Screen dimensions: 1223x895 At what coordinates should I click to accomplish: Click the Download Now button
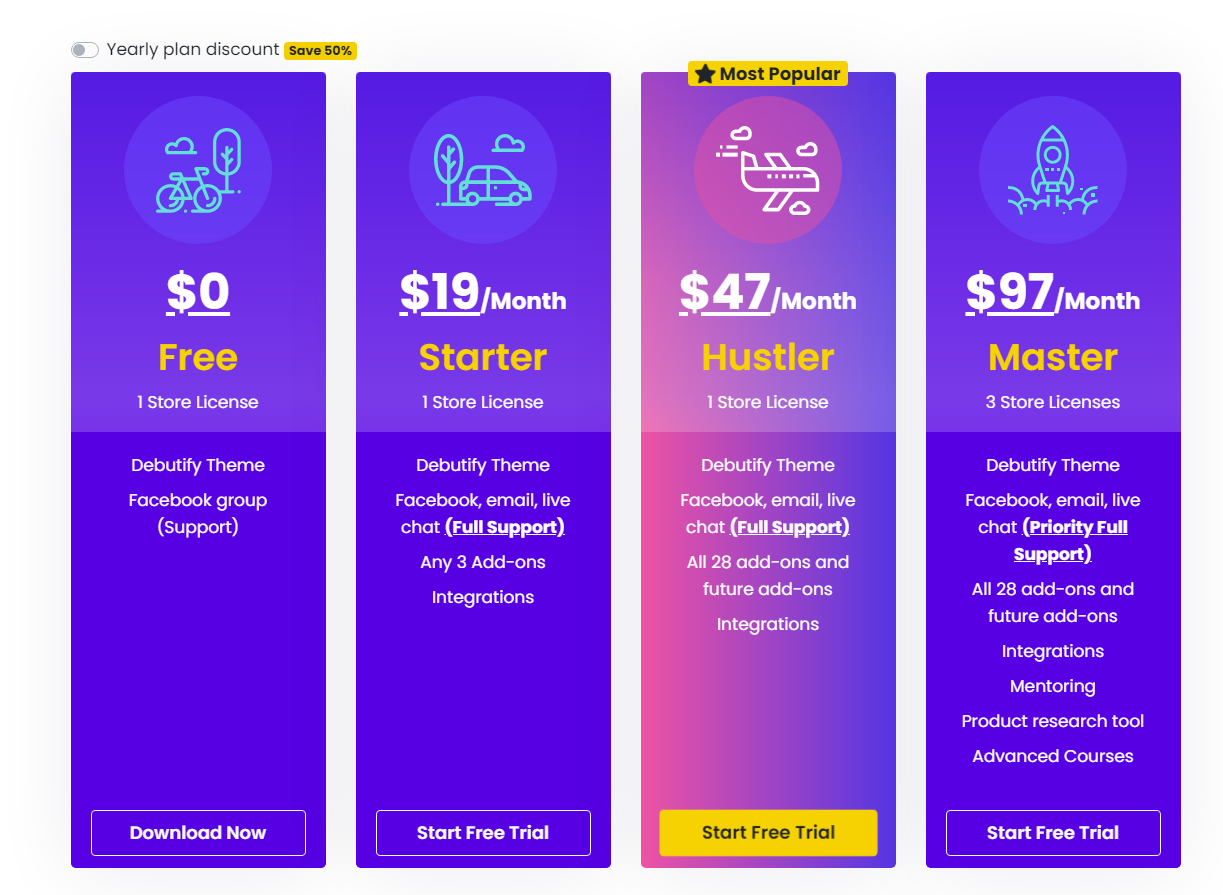pos(198,833)
